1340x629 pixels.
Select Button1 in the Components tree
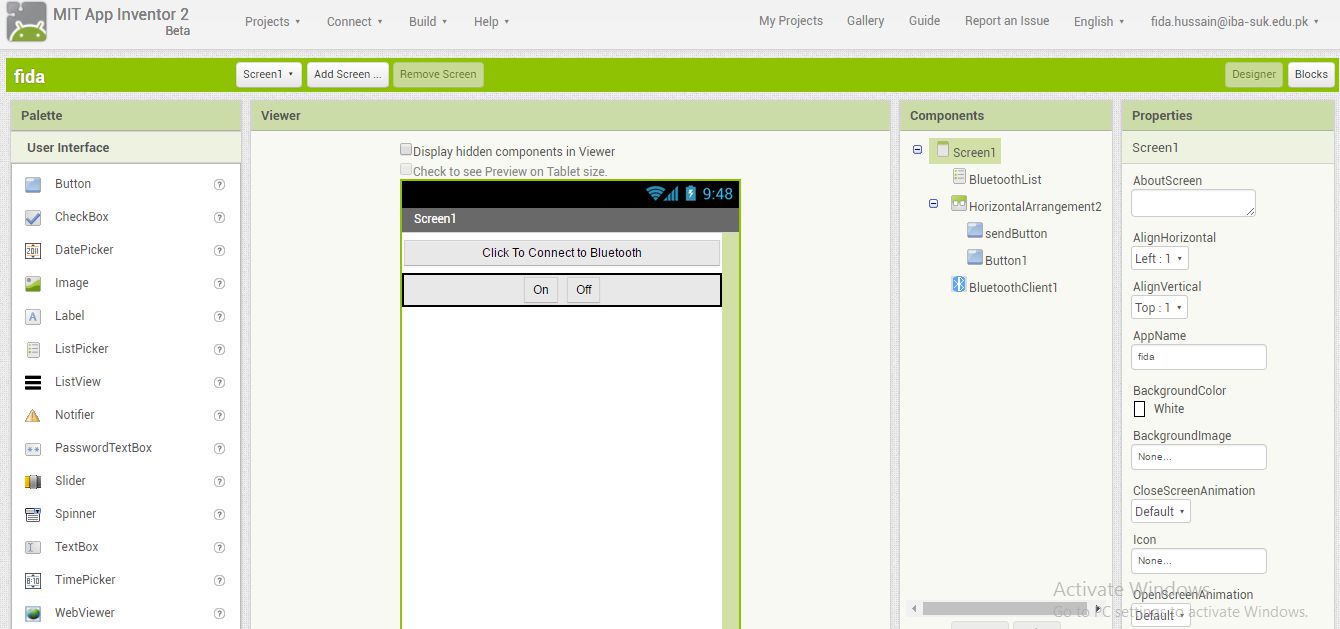coord(1006,260)
